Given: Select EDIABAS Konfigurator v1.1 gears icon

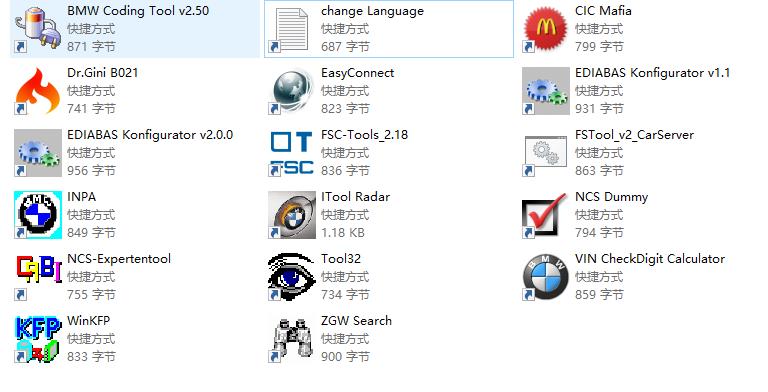Looking at the screenshot, I should click(x=546, y=91).
